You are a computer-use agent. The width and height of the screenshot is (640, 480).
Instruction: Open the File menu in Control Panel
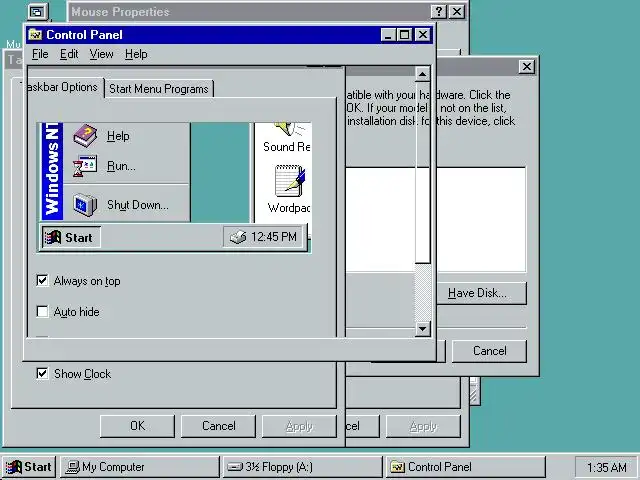point(40,54)
